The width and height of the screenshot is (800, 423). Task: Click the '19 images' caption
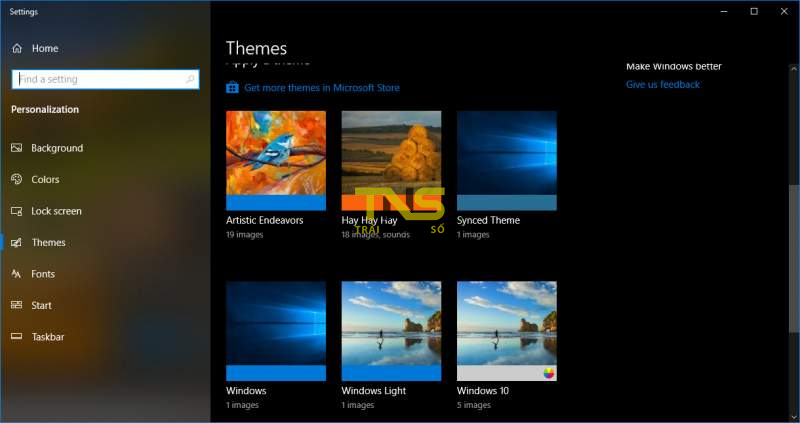pos(244,235)
